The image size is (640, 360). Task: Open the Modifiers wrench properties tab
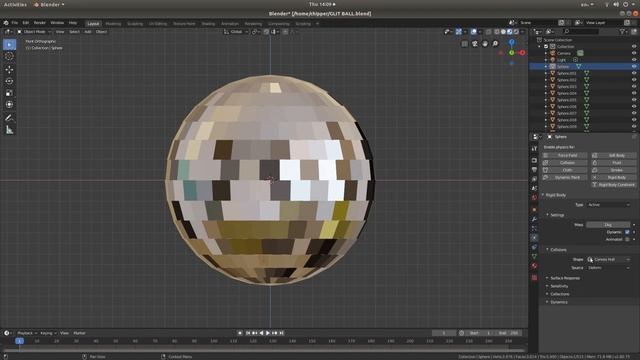click(534, 219)
